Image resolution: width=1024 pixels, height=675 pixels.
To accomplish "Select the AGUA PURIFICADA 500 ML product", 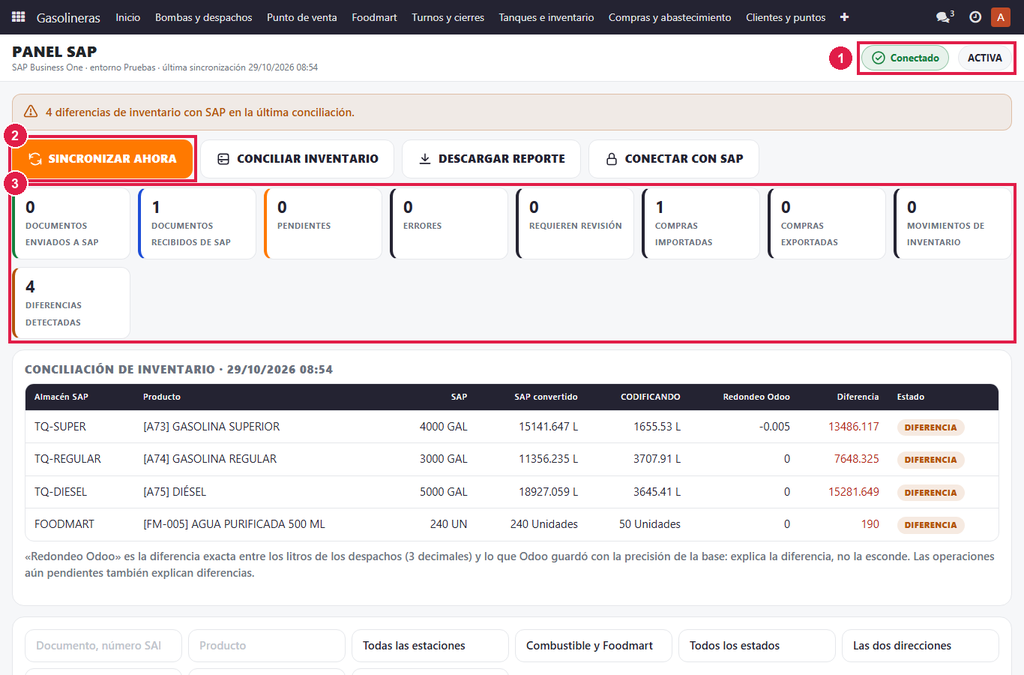I will pyautogui.click(x=234, y=524).
